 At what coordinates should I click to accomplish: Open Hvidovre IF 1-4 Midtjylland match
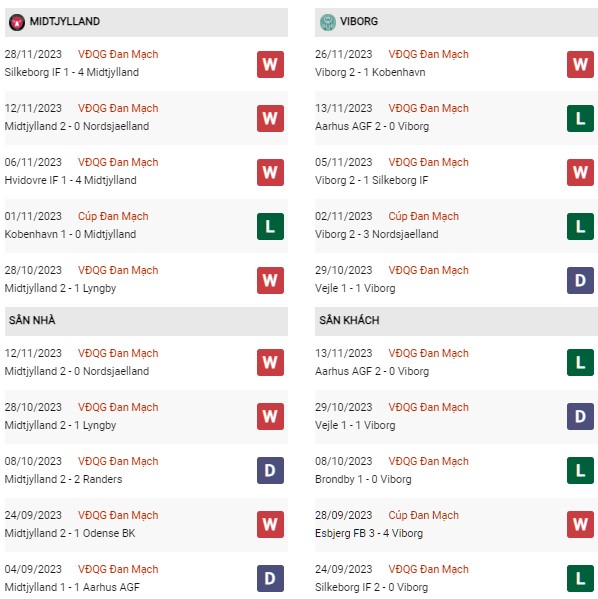(71, 180)
